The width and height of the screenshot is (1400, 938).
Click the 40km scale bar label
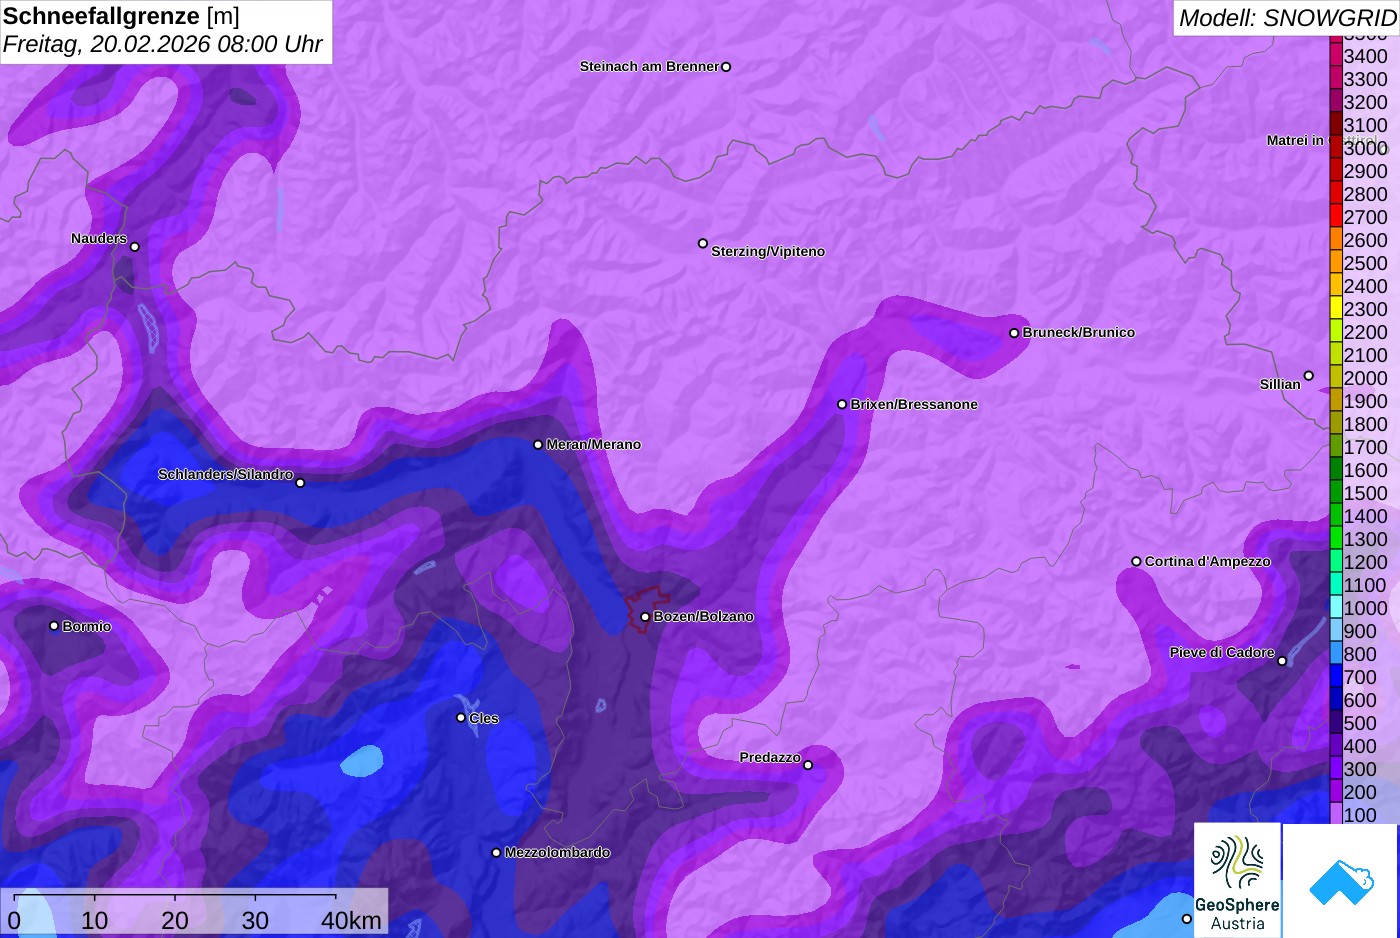(x=351, y=920)
